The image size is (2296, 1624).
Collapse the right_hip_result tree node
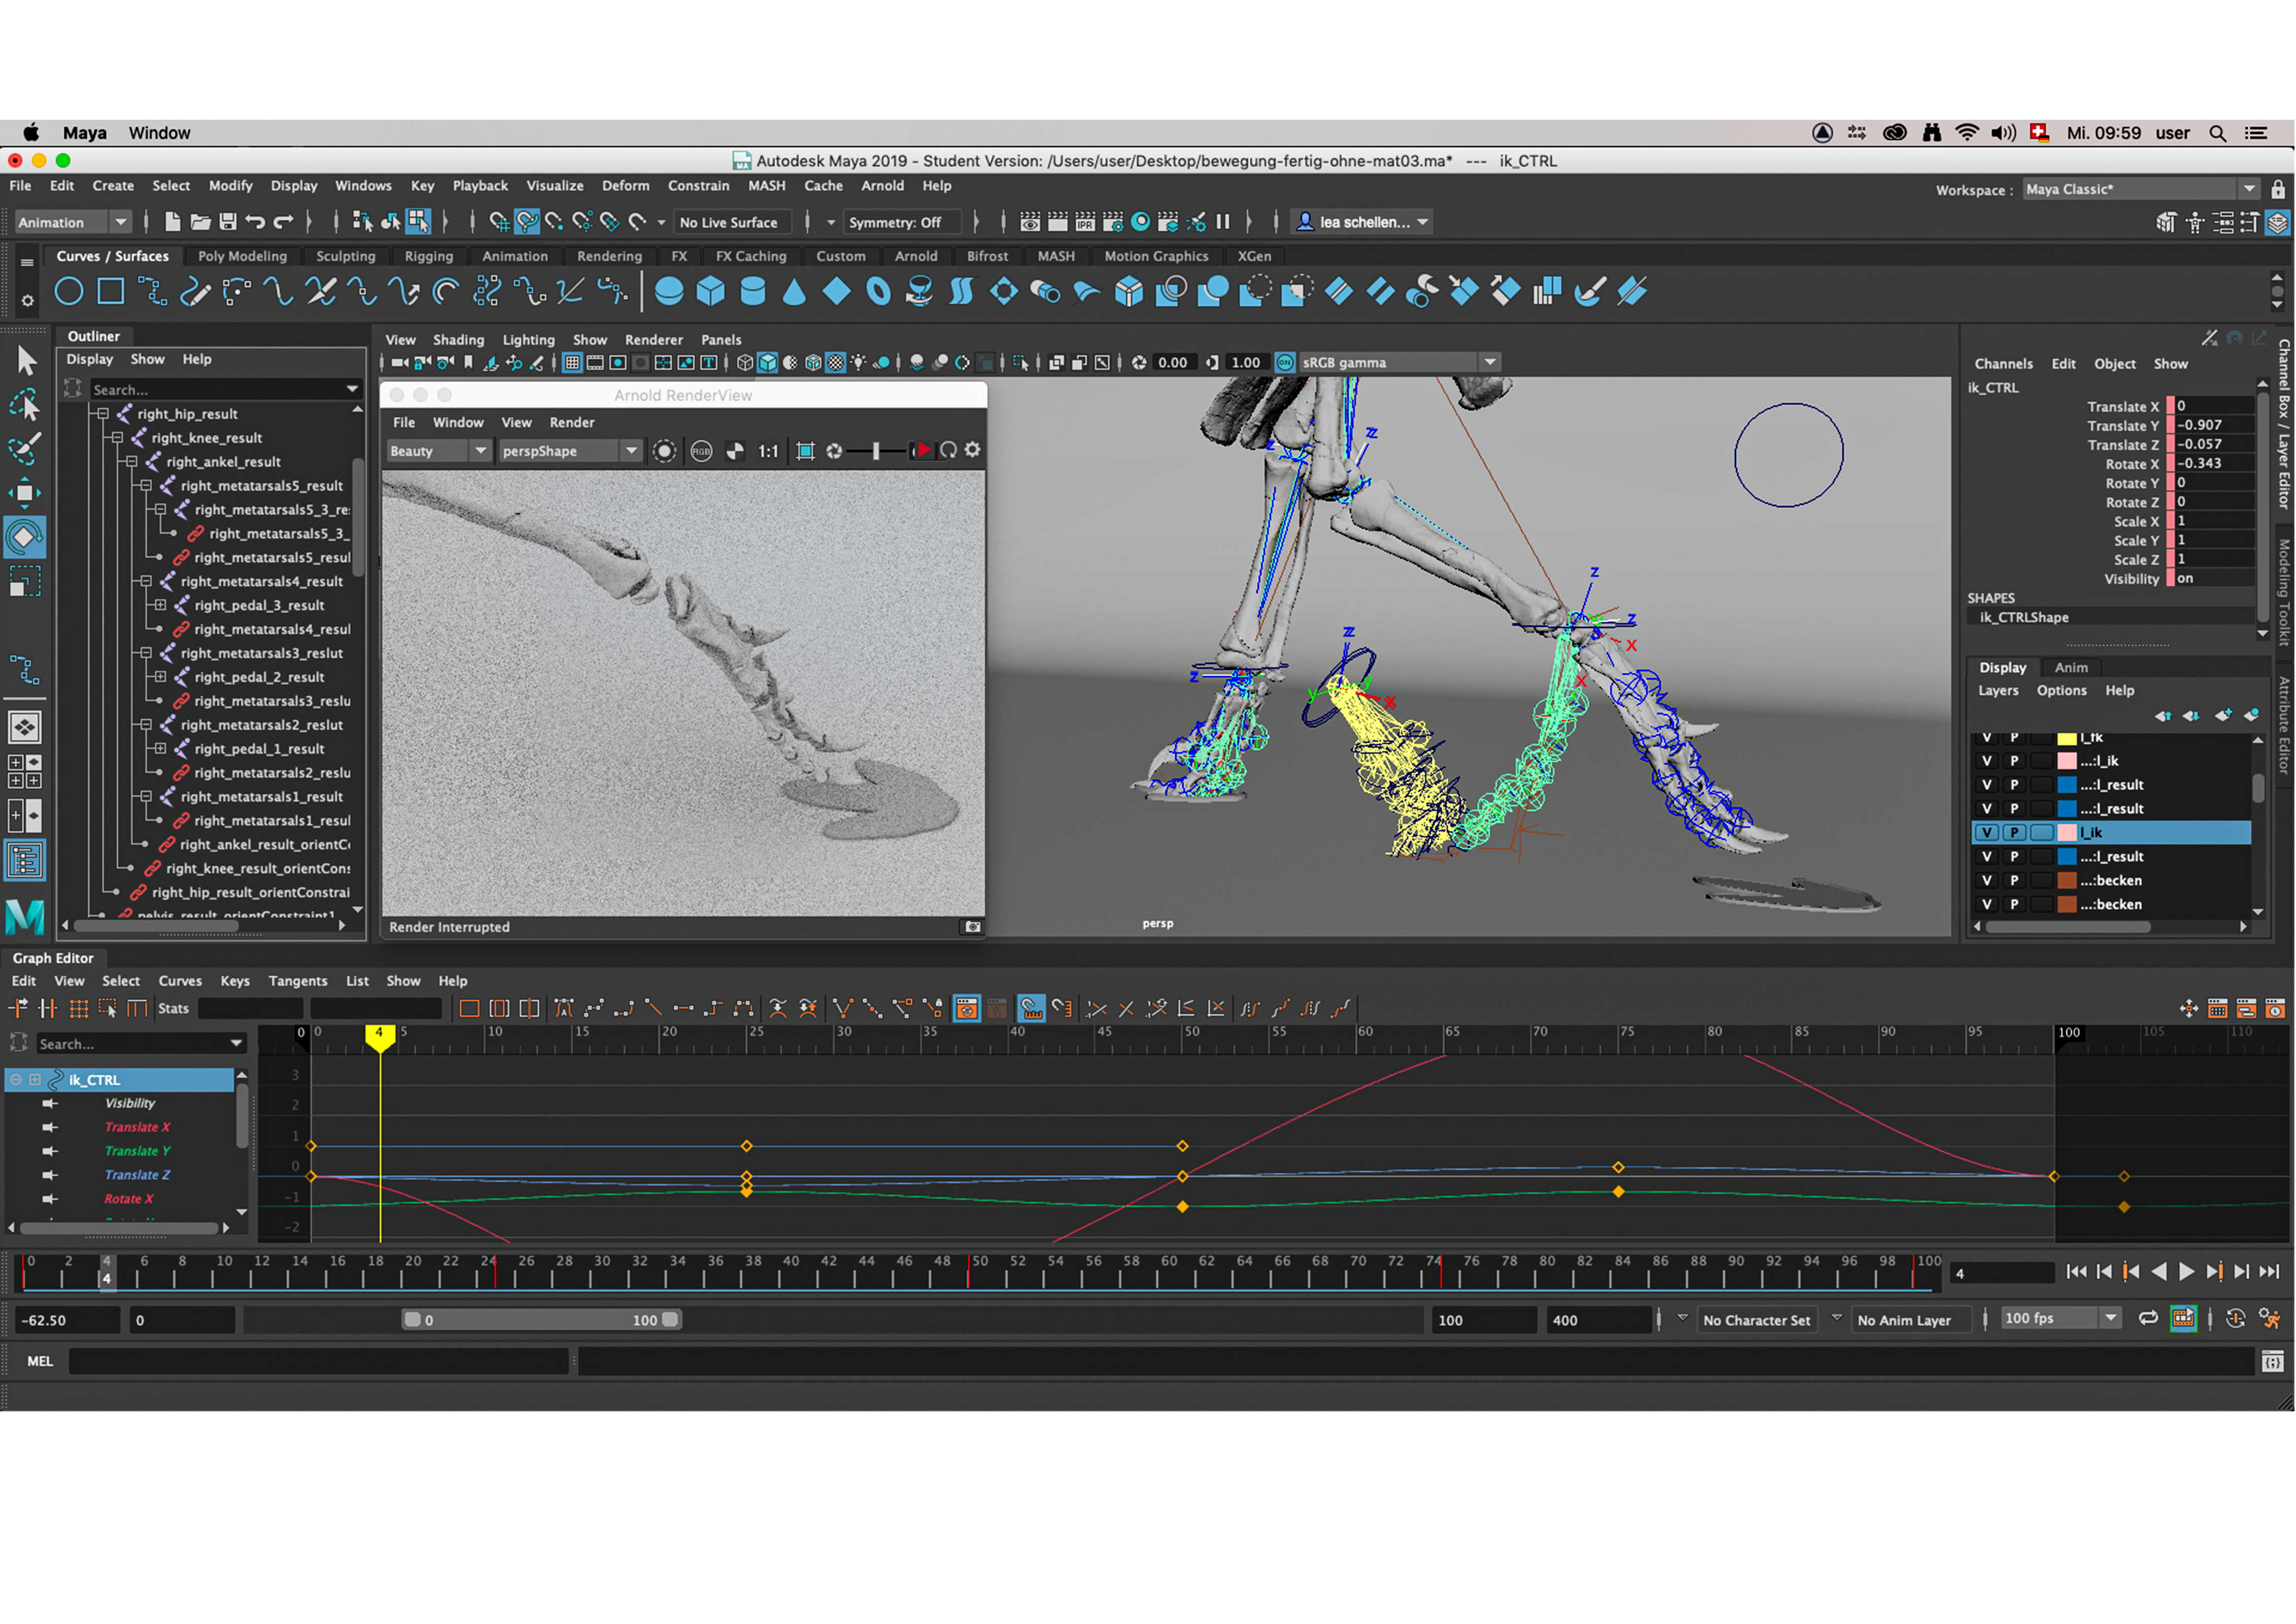103,414
